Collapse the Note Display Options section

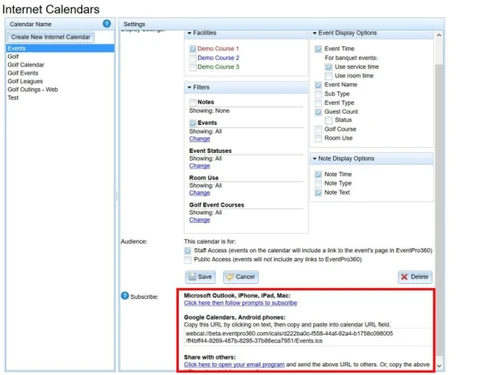314,159
